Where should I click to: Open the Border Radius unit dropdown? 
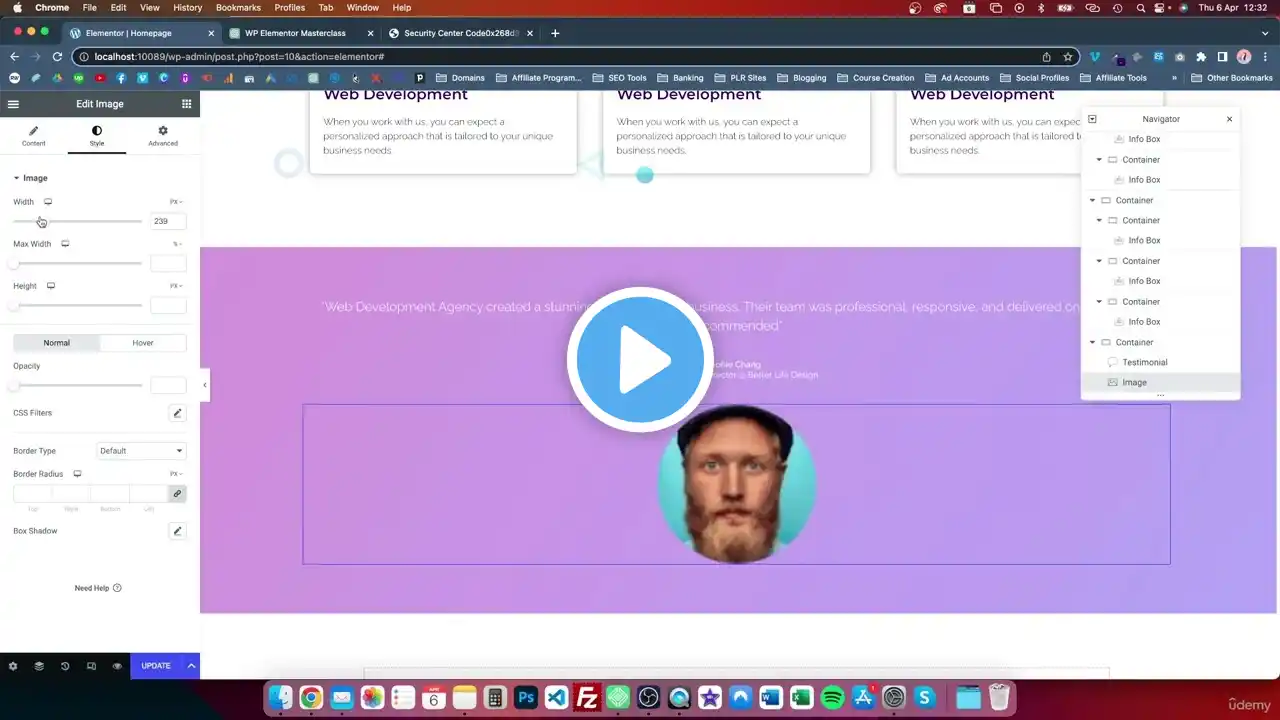(x=176, y=474)
